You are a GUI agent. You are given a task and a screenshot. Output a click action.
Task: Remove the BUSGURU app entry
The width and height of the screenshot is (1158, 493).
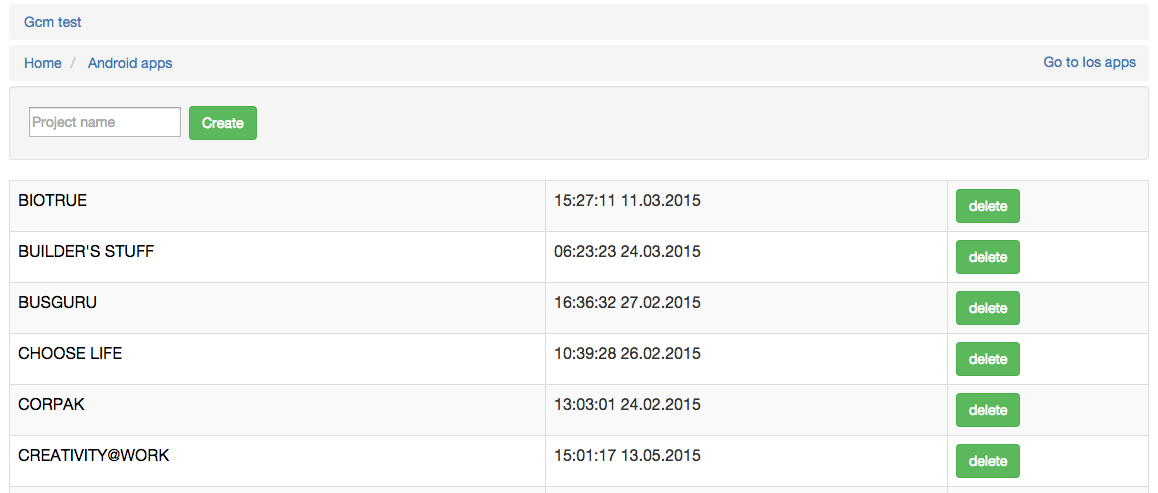tap(987, 308)
